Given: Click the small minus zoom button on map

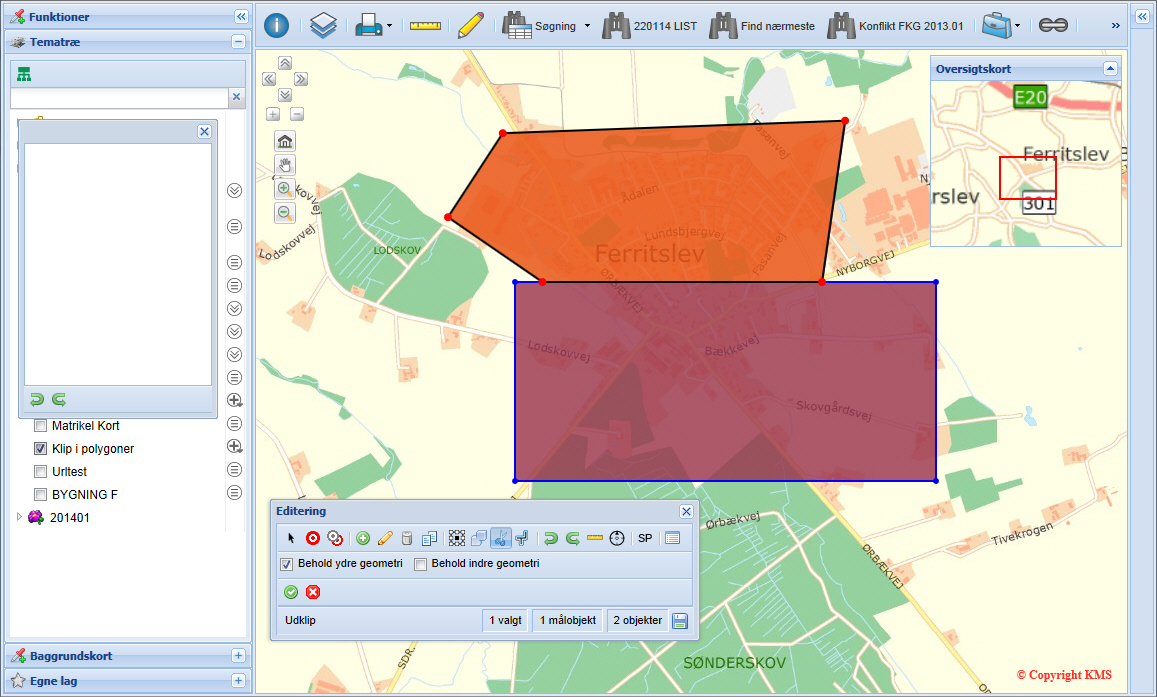Looking at the screenshot, I should 297,114.
